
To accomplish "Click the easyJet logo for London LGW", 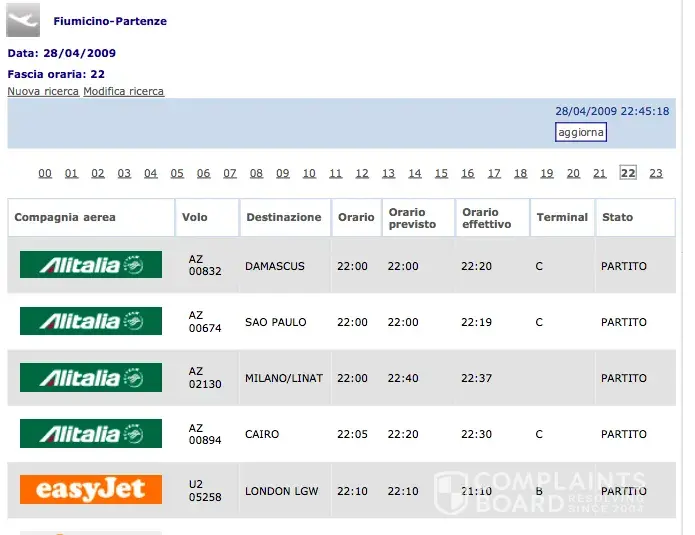I will (91, 489).
